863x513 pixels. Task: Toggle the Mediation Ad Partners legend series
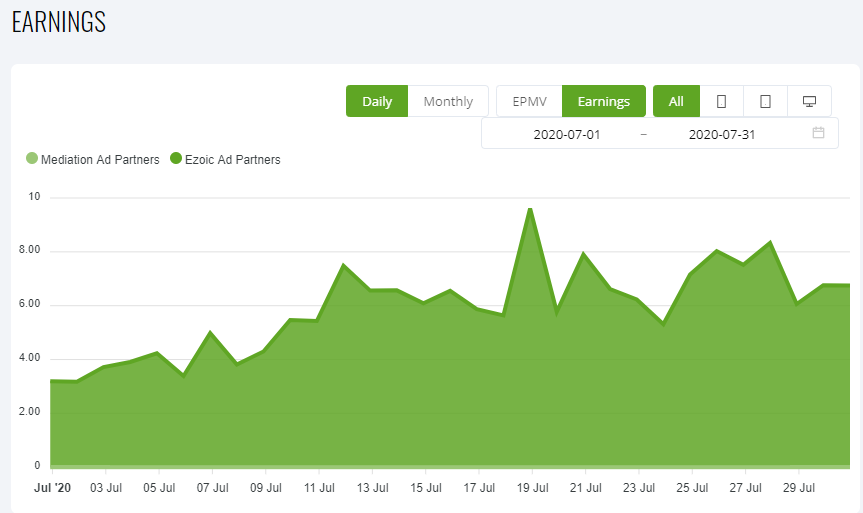[93, 159]
